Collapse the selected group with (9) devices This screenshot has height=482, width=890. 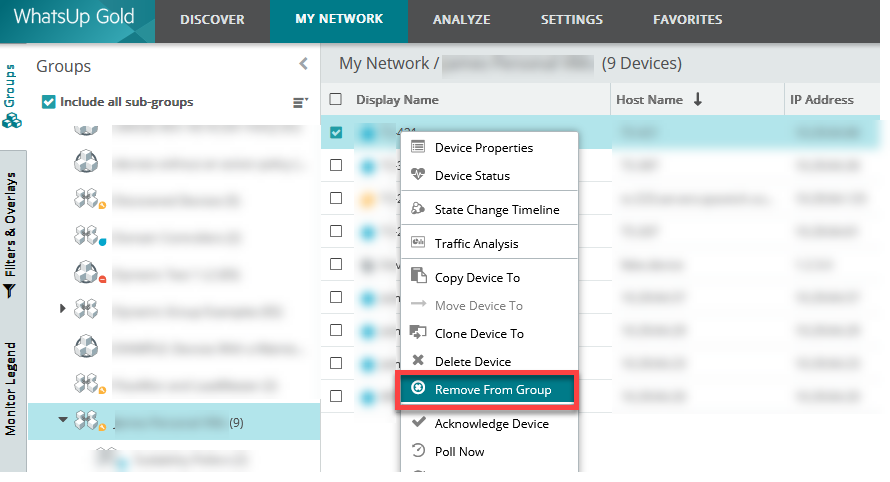click(x=62, y=420)
